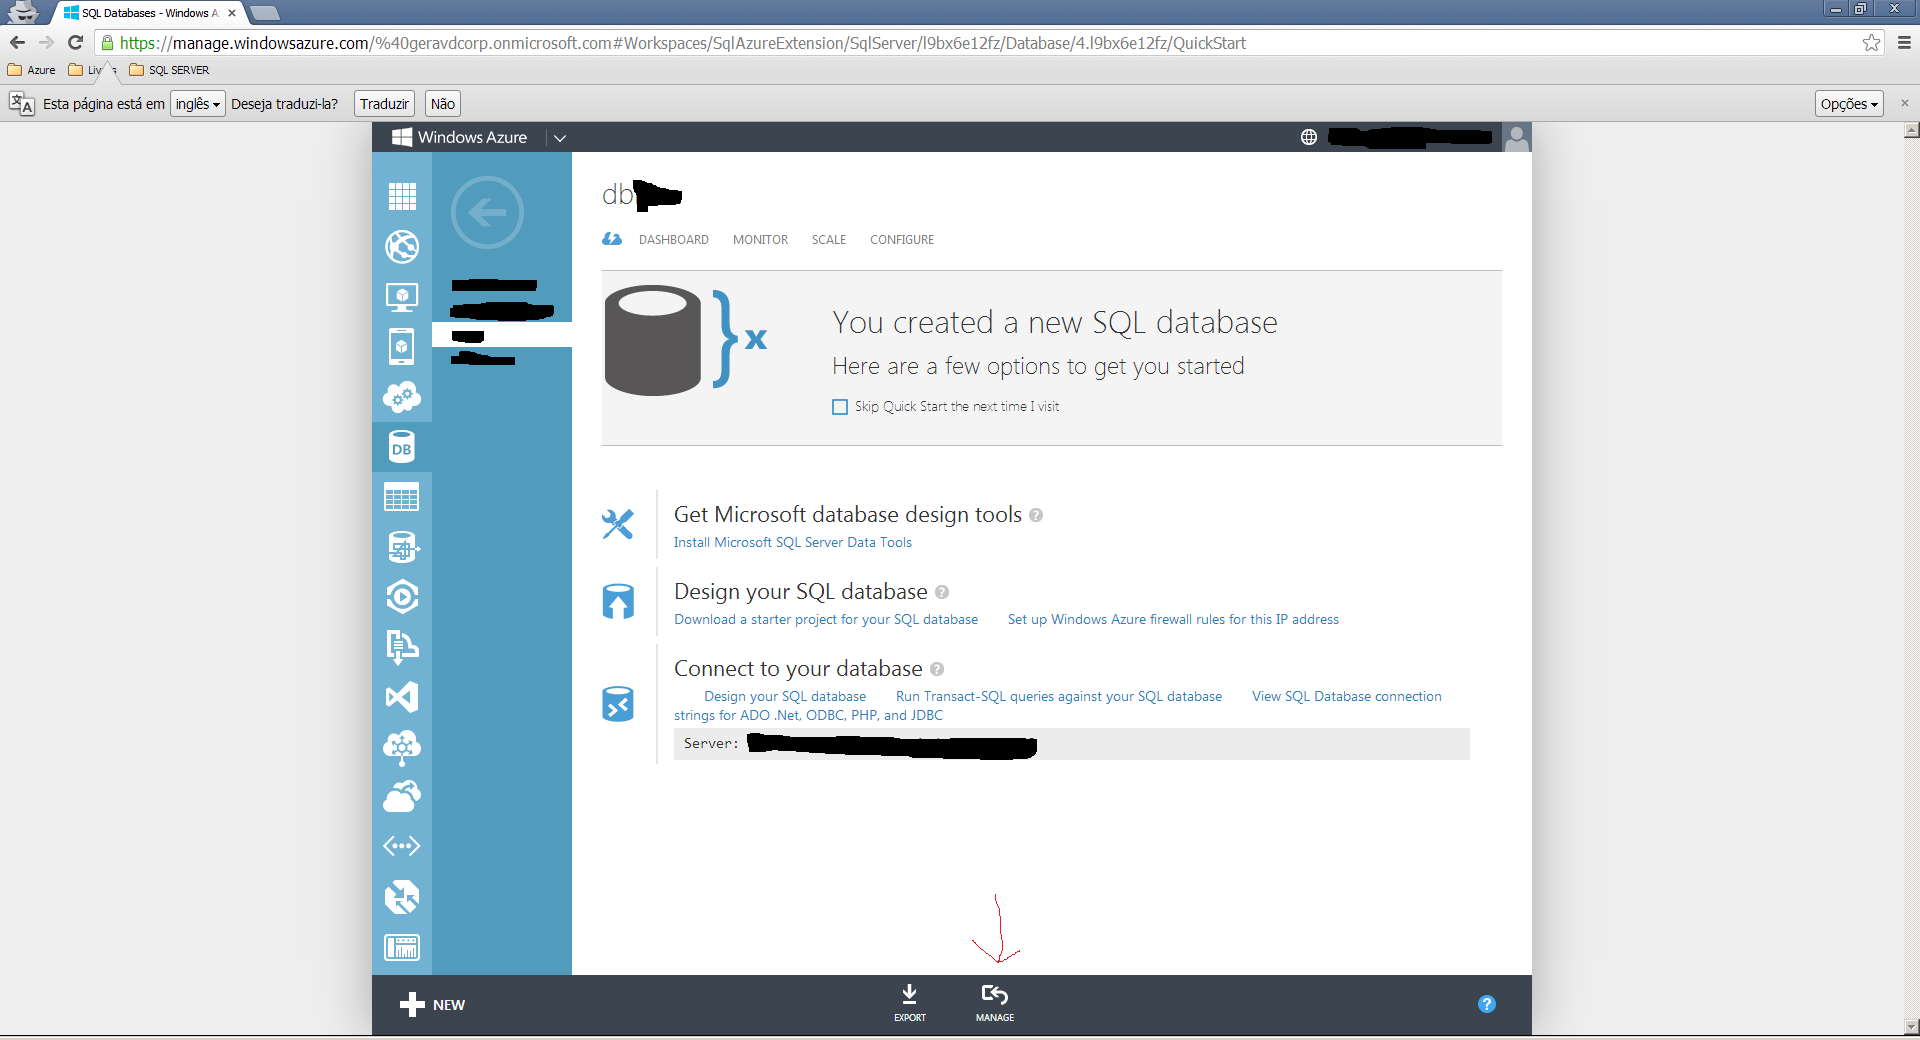
Task: Click help icon beside Connect to your database
Action: [x=937, y=669]
